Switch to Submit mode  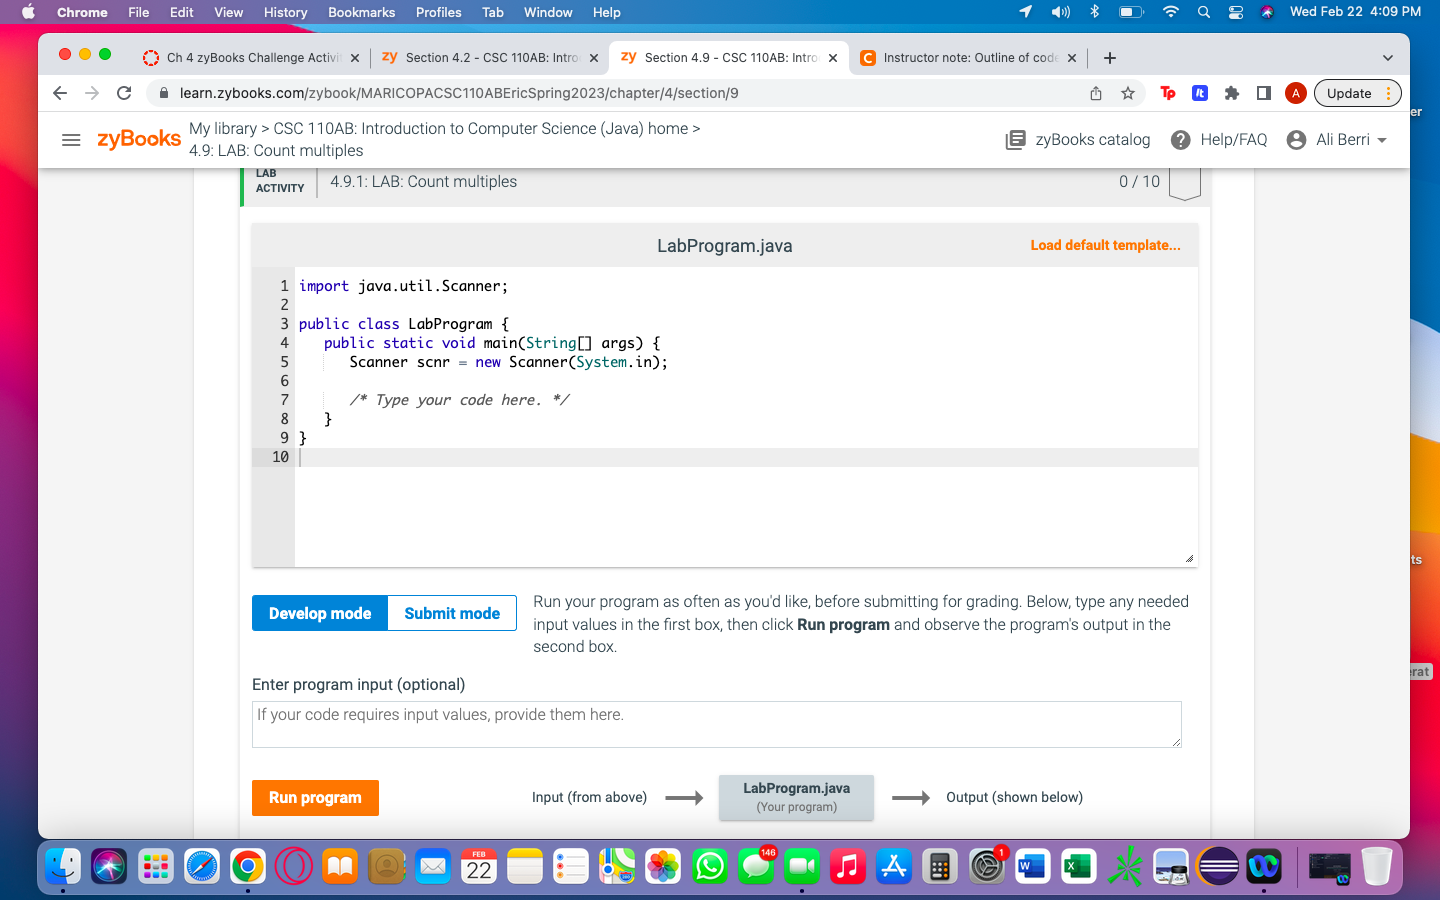[451, 613]
